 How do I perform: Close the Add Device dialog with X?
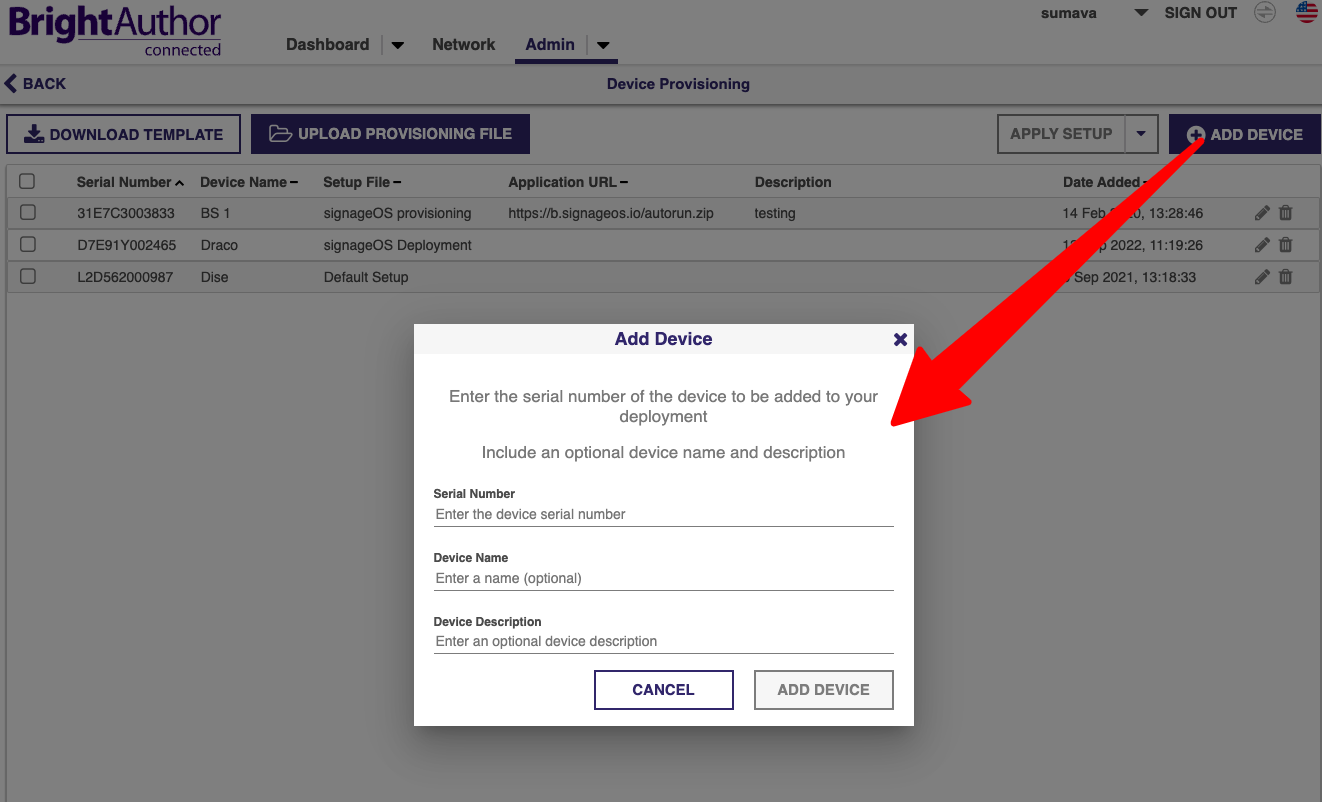tap(900, 340)
